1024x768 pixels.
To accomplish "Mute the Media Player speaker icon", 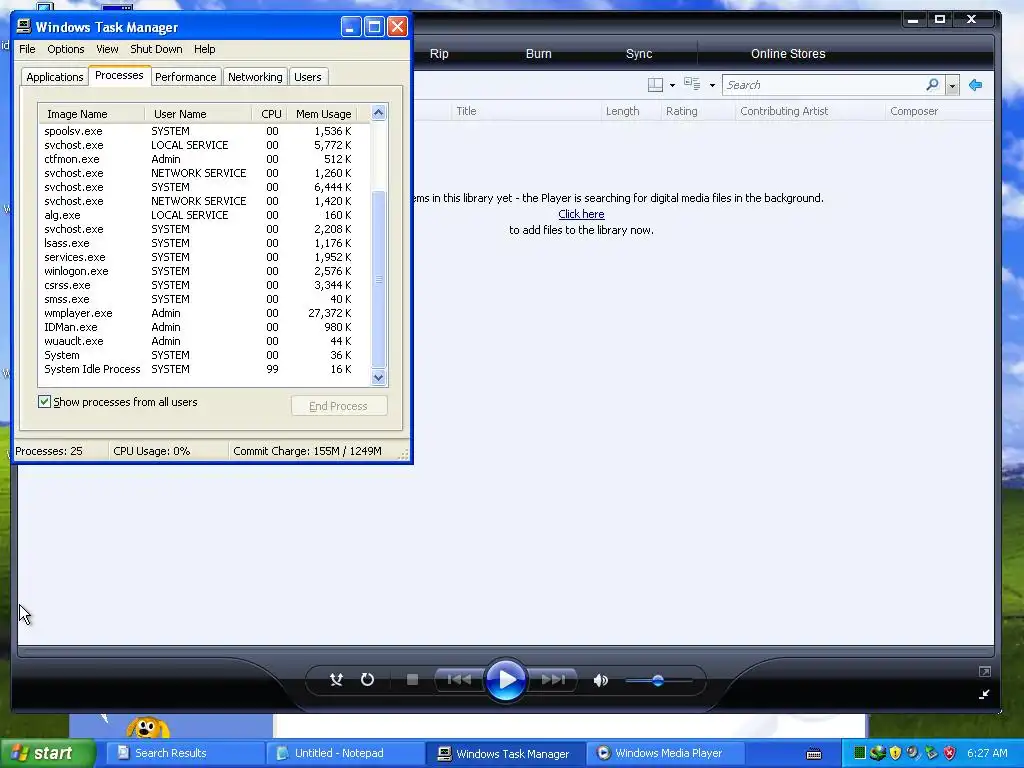I will 600,680.
